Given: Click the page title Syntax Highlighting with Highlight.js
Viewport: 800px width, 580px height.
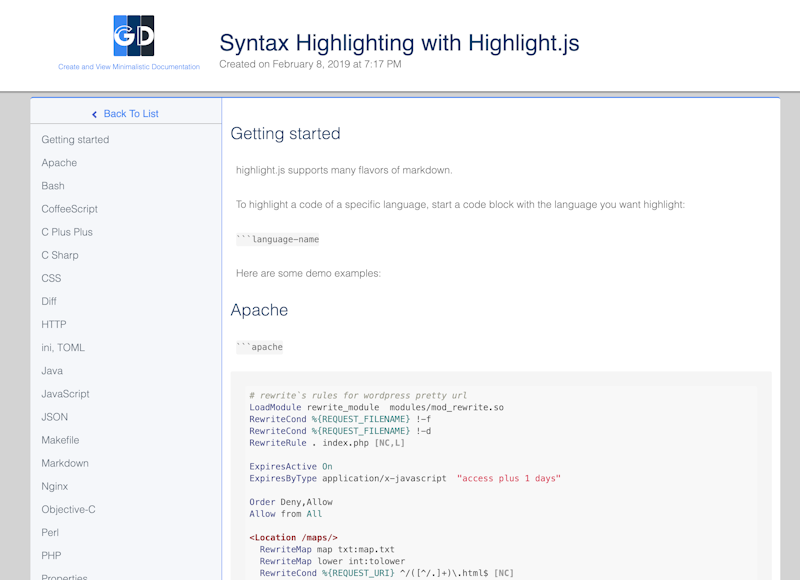Looking at the screenshot, I should 399,43.
